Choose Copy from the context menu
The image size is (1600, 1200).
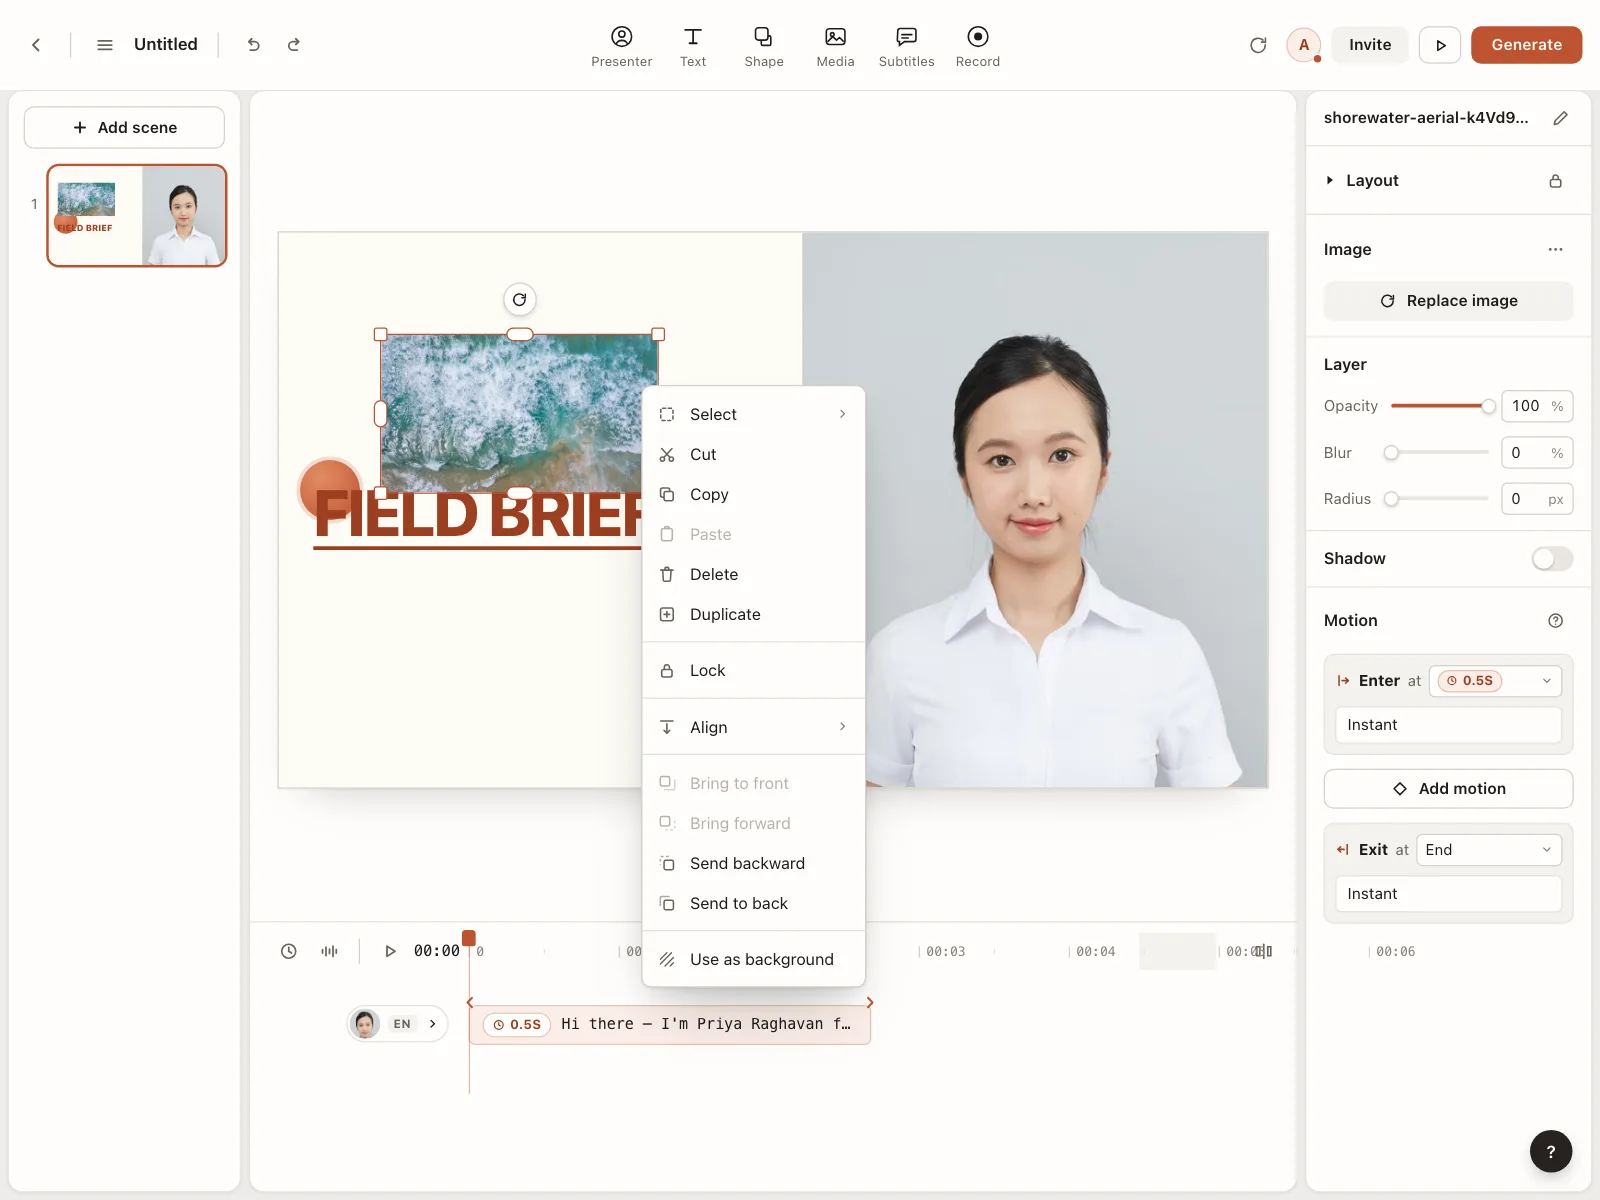(x=753, y=494)
